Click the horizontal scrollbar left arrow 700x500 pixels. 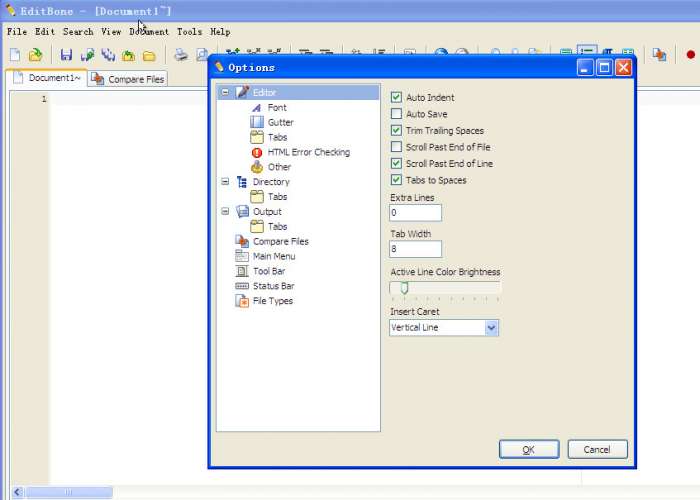[17, 492]
